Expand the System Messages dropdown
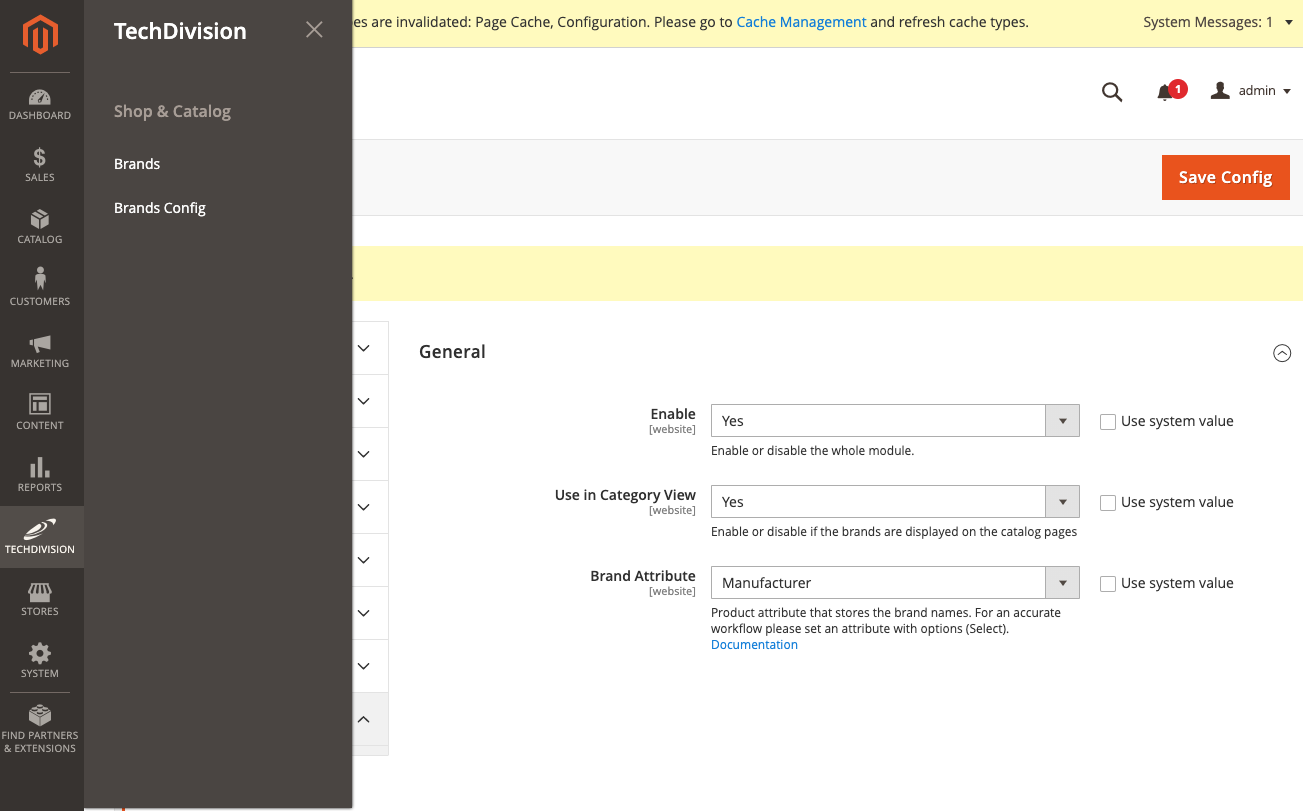The height and width of the screenshot is (811, 1303). click(1218, 22)
